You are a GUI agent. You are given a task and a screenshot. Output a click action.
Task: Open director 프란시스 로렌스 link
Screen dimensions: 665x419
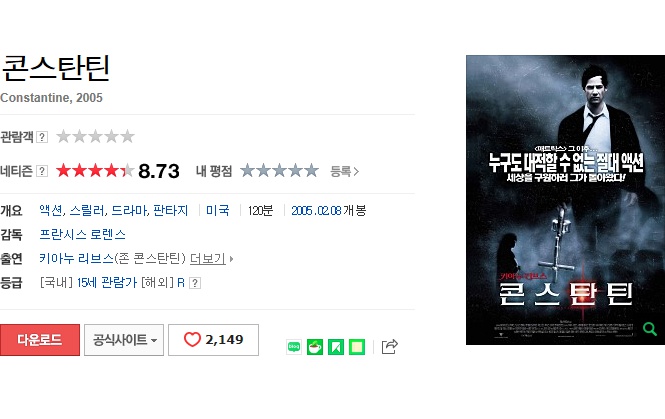point(83,235)
